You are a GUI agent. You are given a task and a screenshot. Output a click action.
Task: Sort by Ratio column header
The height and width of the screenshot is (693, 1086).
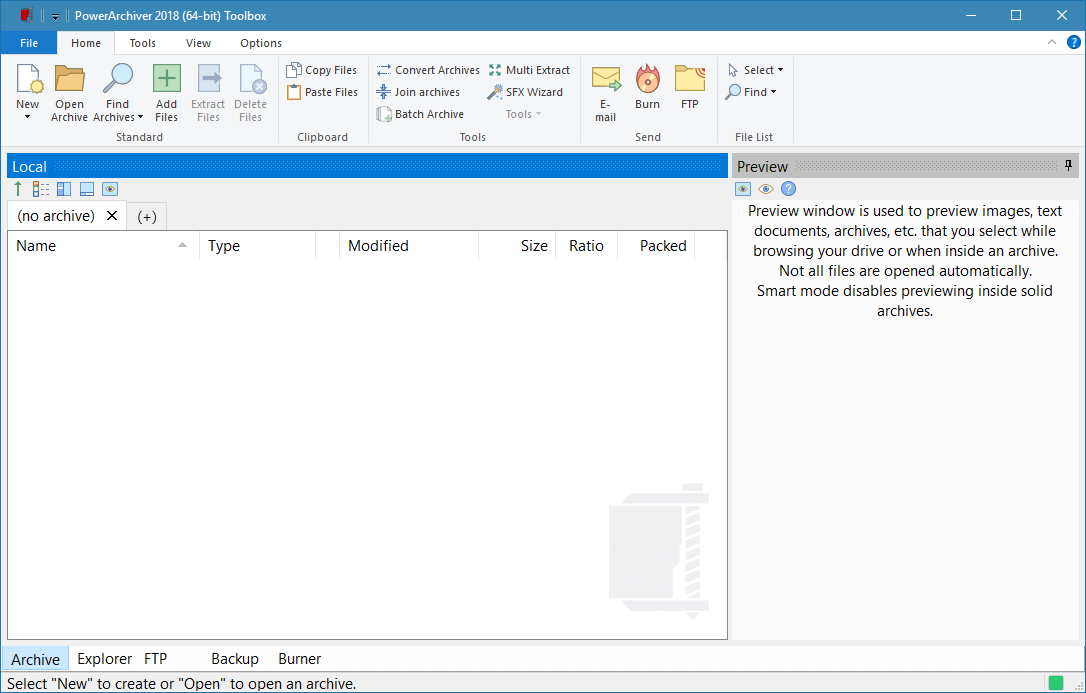coord(587,246)
